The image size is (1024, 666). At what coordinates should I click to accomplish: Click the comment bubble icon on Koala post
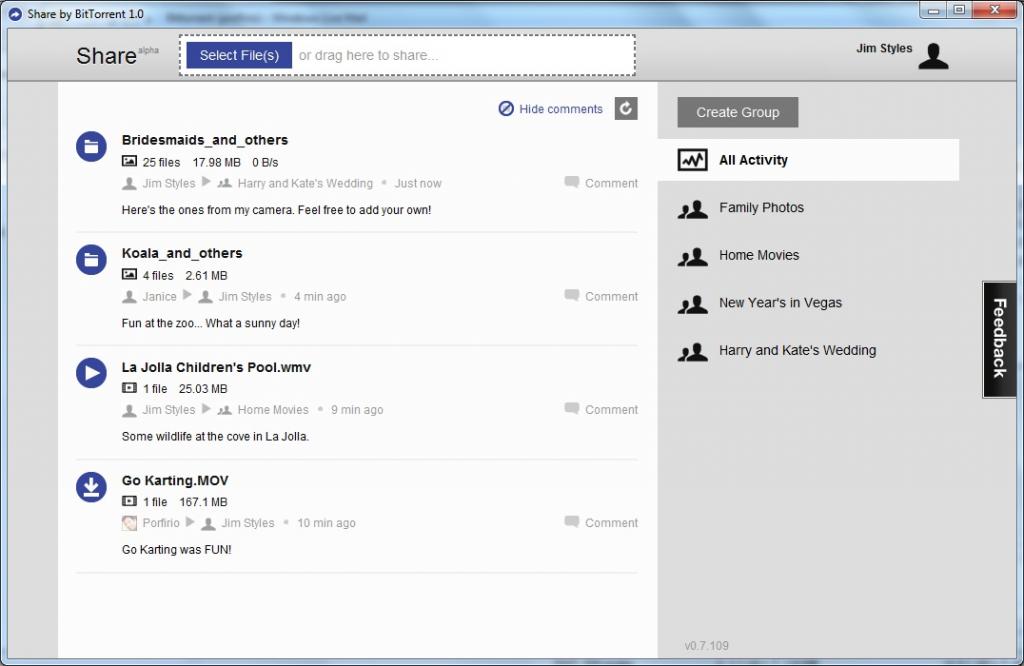click(571, 295)
